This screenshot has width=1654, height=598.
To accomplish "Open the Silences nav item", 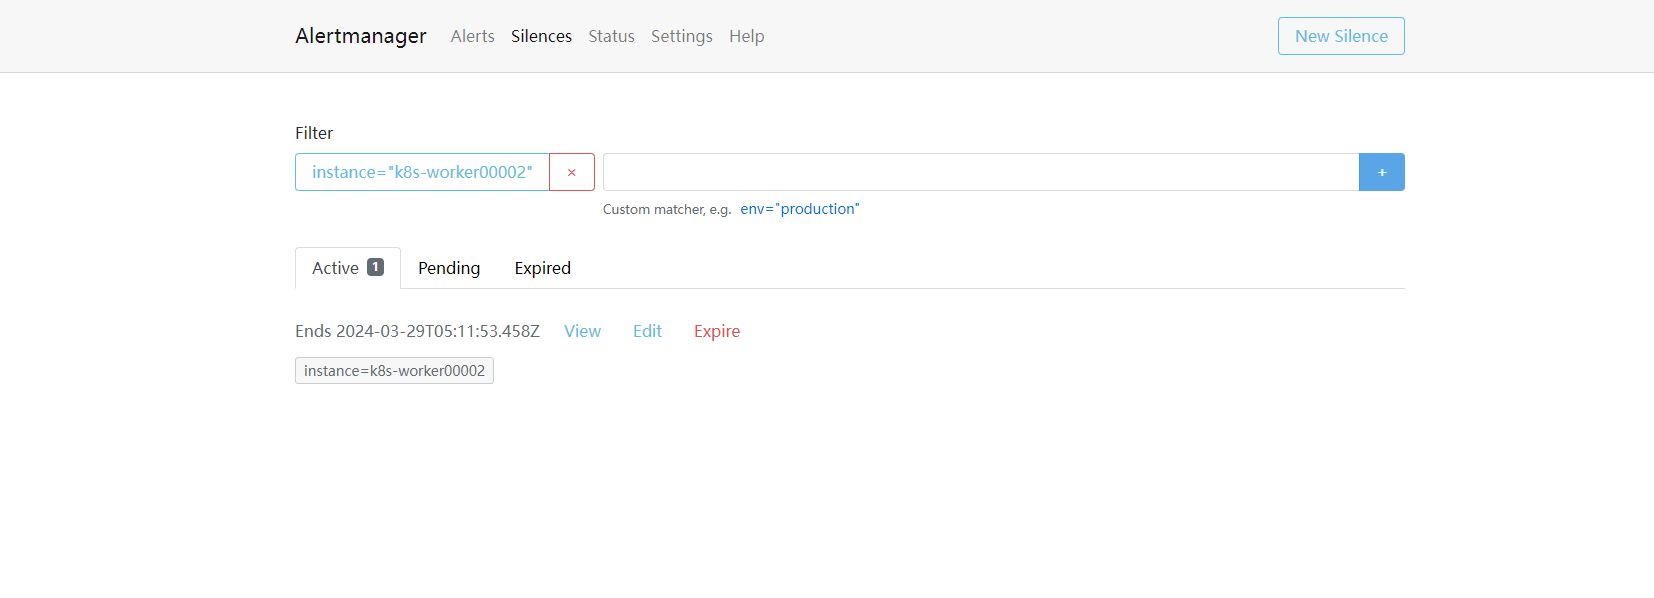I will tap(541, 36).
